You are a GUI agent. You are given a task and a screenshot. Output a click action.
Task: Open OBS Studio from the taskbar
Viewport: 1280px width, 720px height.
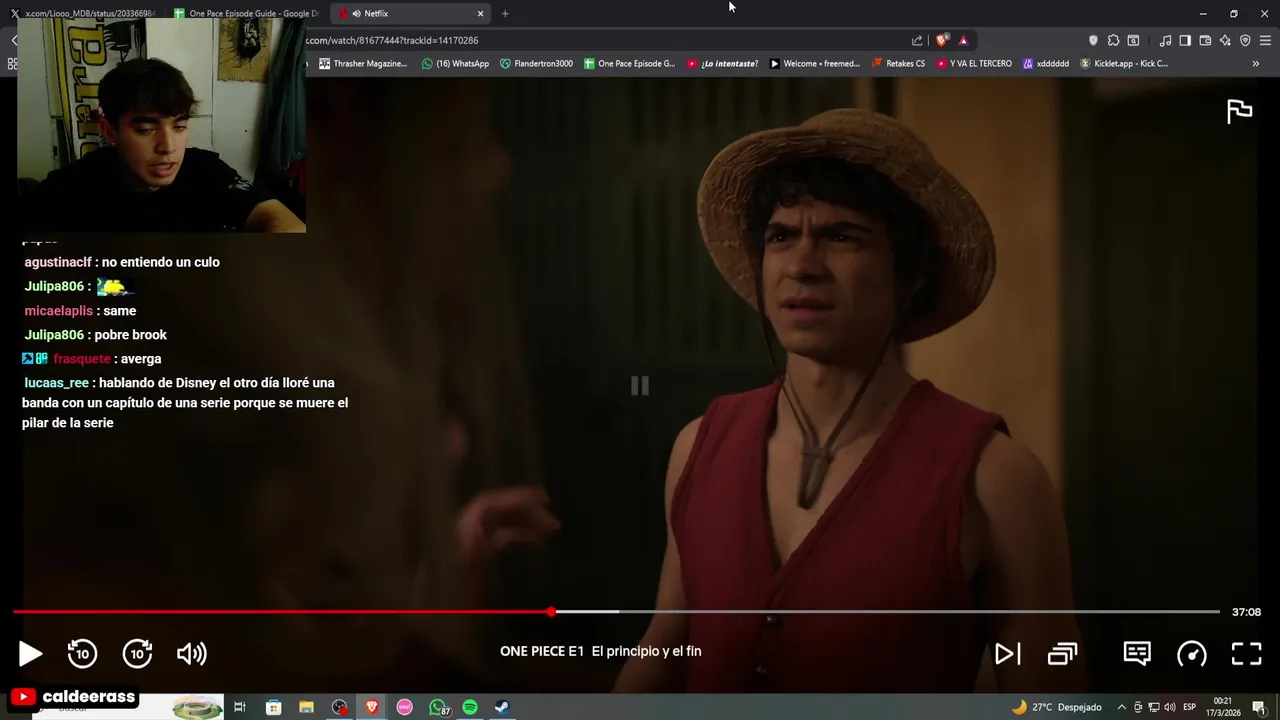340,707
